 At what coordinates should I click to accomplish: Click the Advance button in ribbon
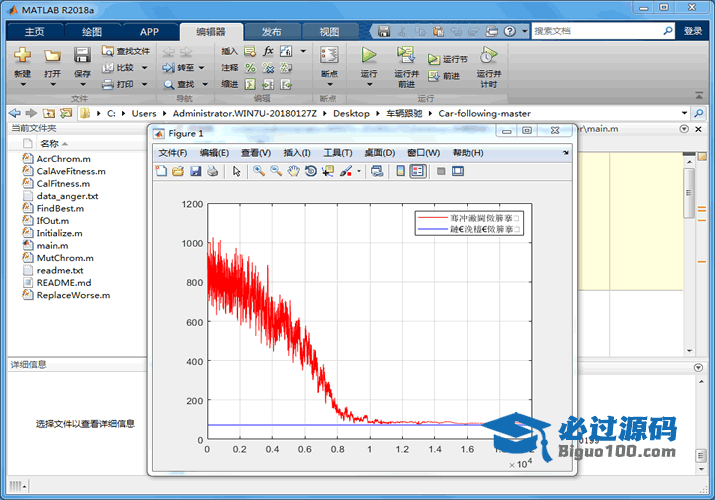[444, 76]
